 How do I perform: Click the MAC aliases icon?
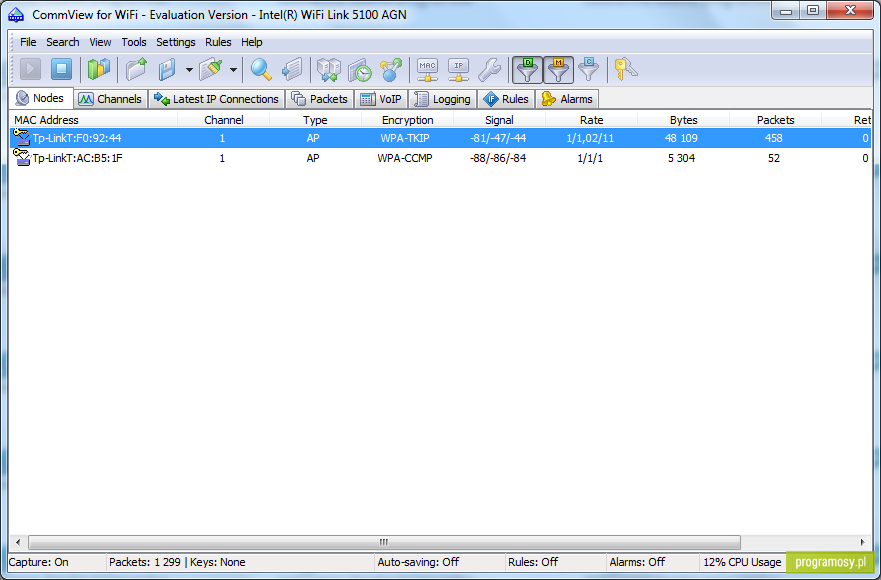tap(428, 70)
